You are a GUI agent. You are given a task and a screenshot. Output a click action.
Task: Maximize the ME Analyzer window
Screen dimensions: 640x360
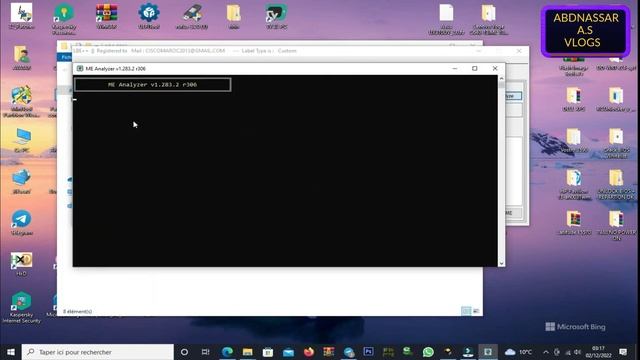click(x=474, y=69)
